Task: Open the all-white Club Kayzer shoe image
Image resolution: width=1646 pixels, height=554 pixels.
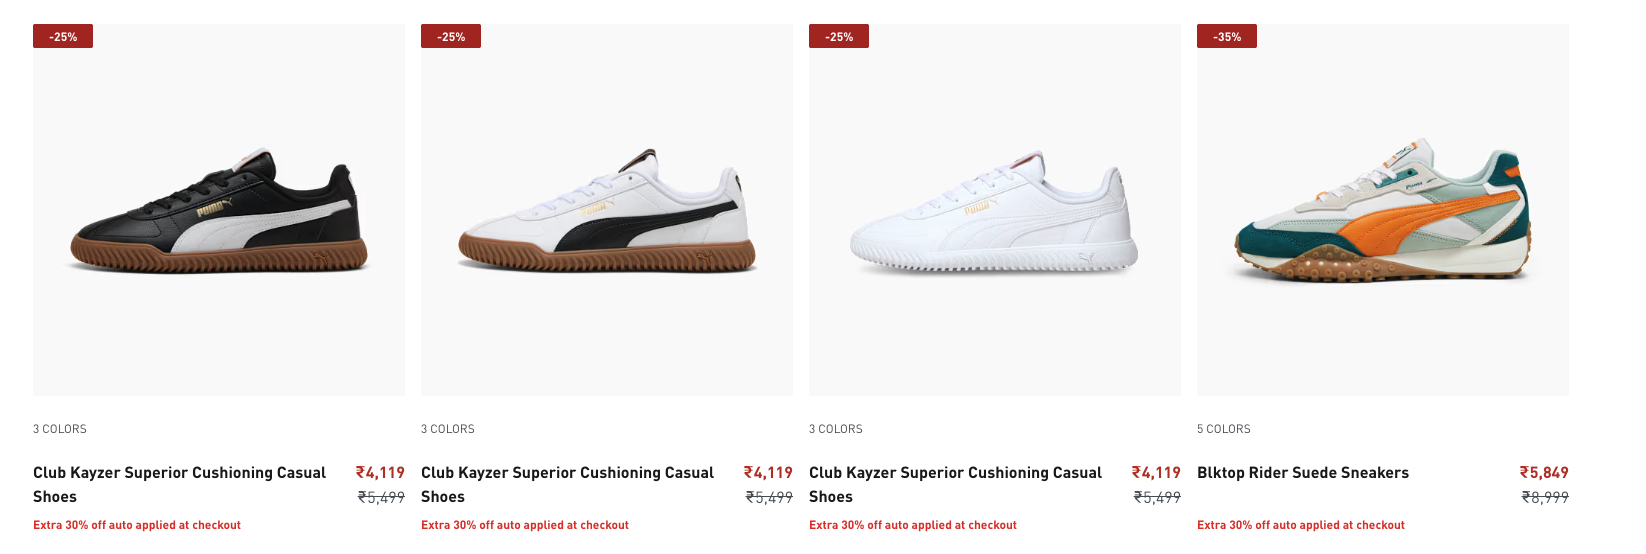Action: 995,212
